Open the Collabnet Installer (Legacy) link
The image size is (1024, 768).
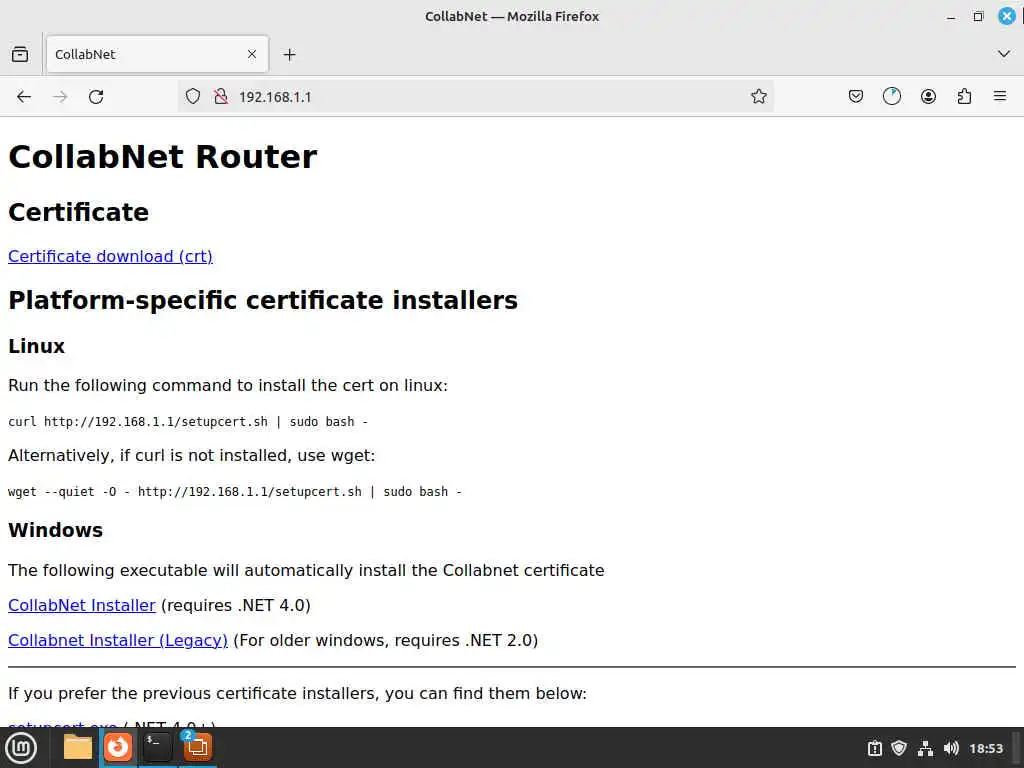(118, 640)
